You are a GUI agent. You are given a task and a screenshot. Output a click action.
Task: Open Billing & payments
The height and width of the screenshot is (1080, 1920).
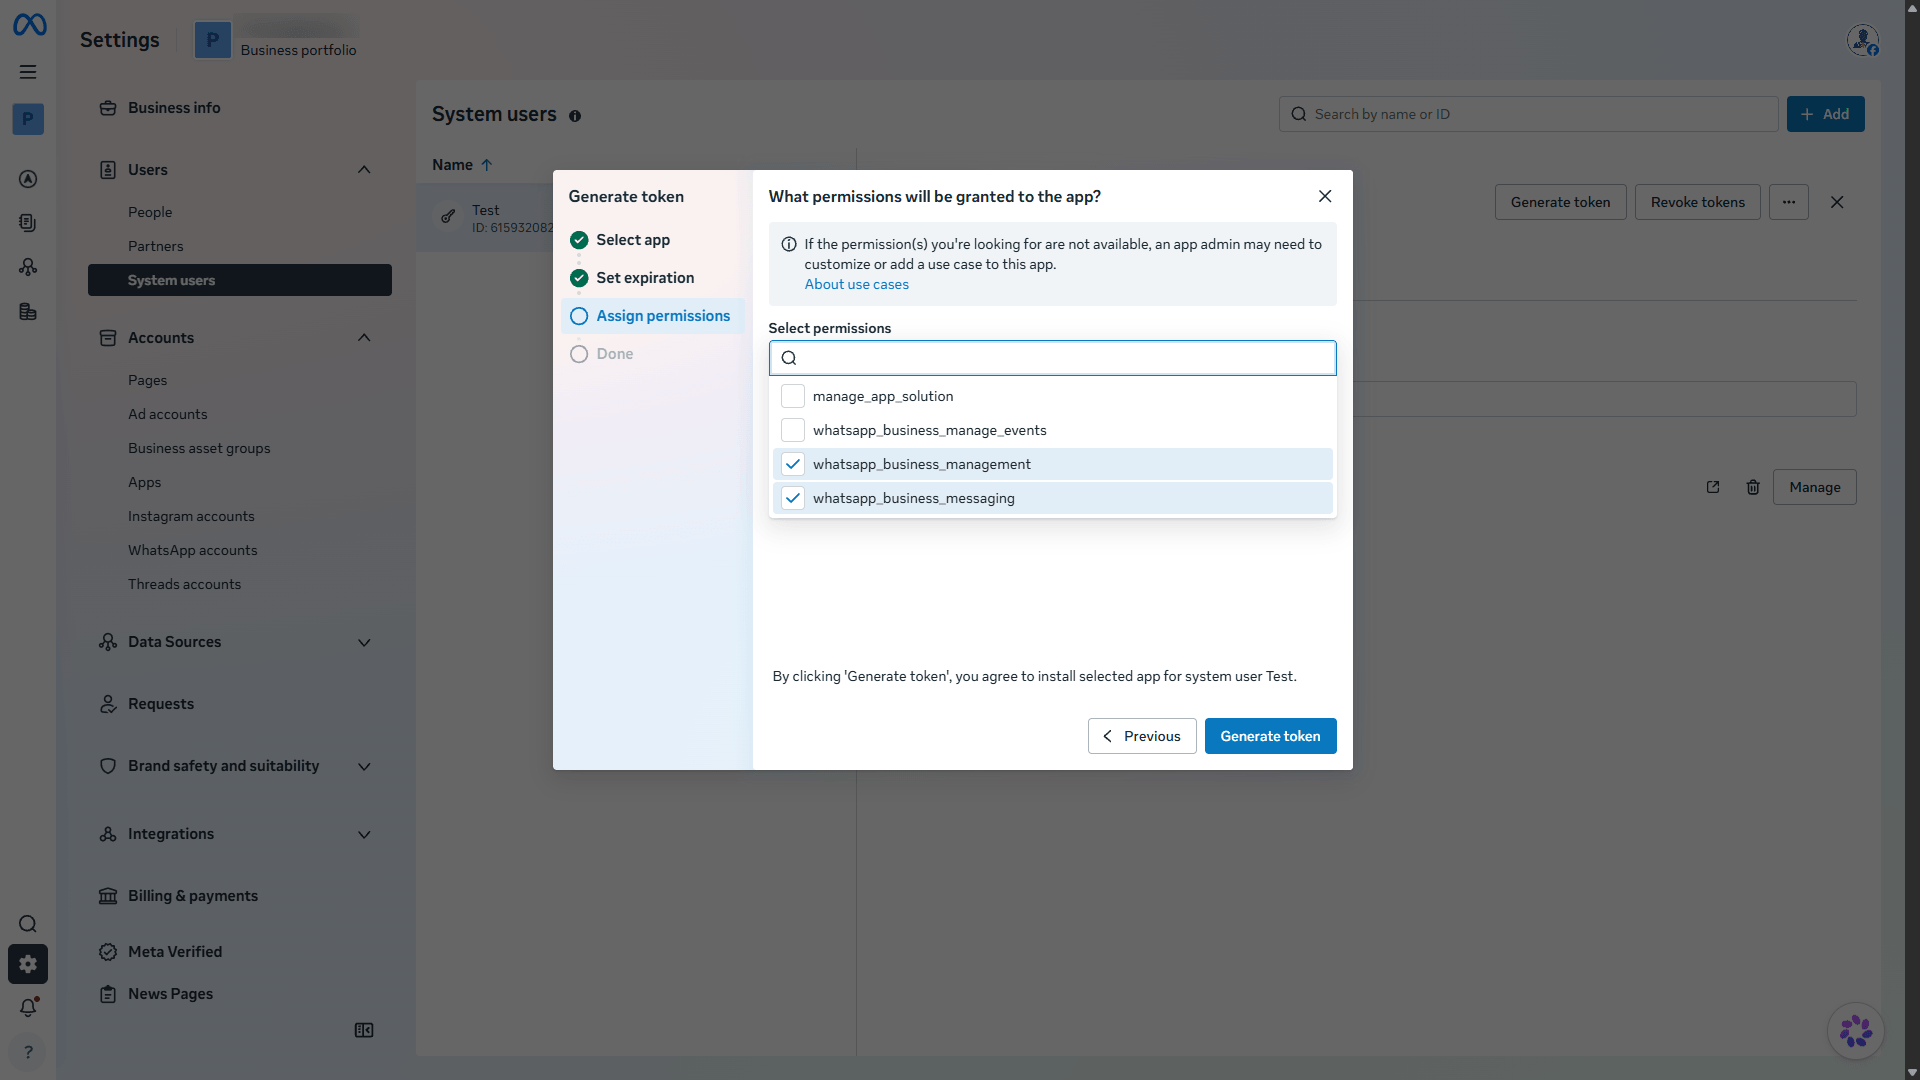[x=192, y=896]
